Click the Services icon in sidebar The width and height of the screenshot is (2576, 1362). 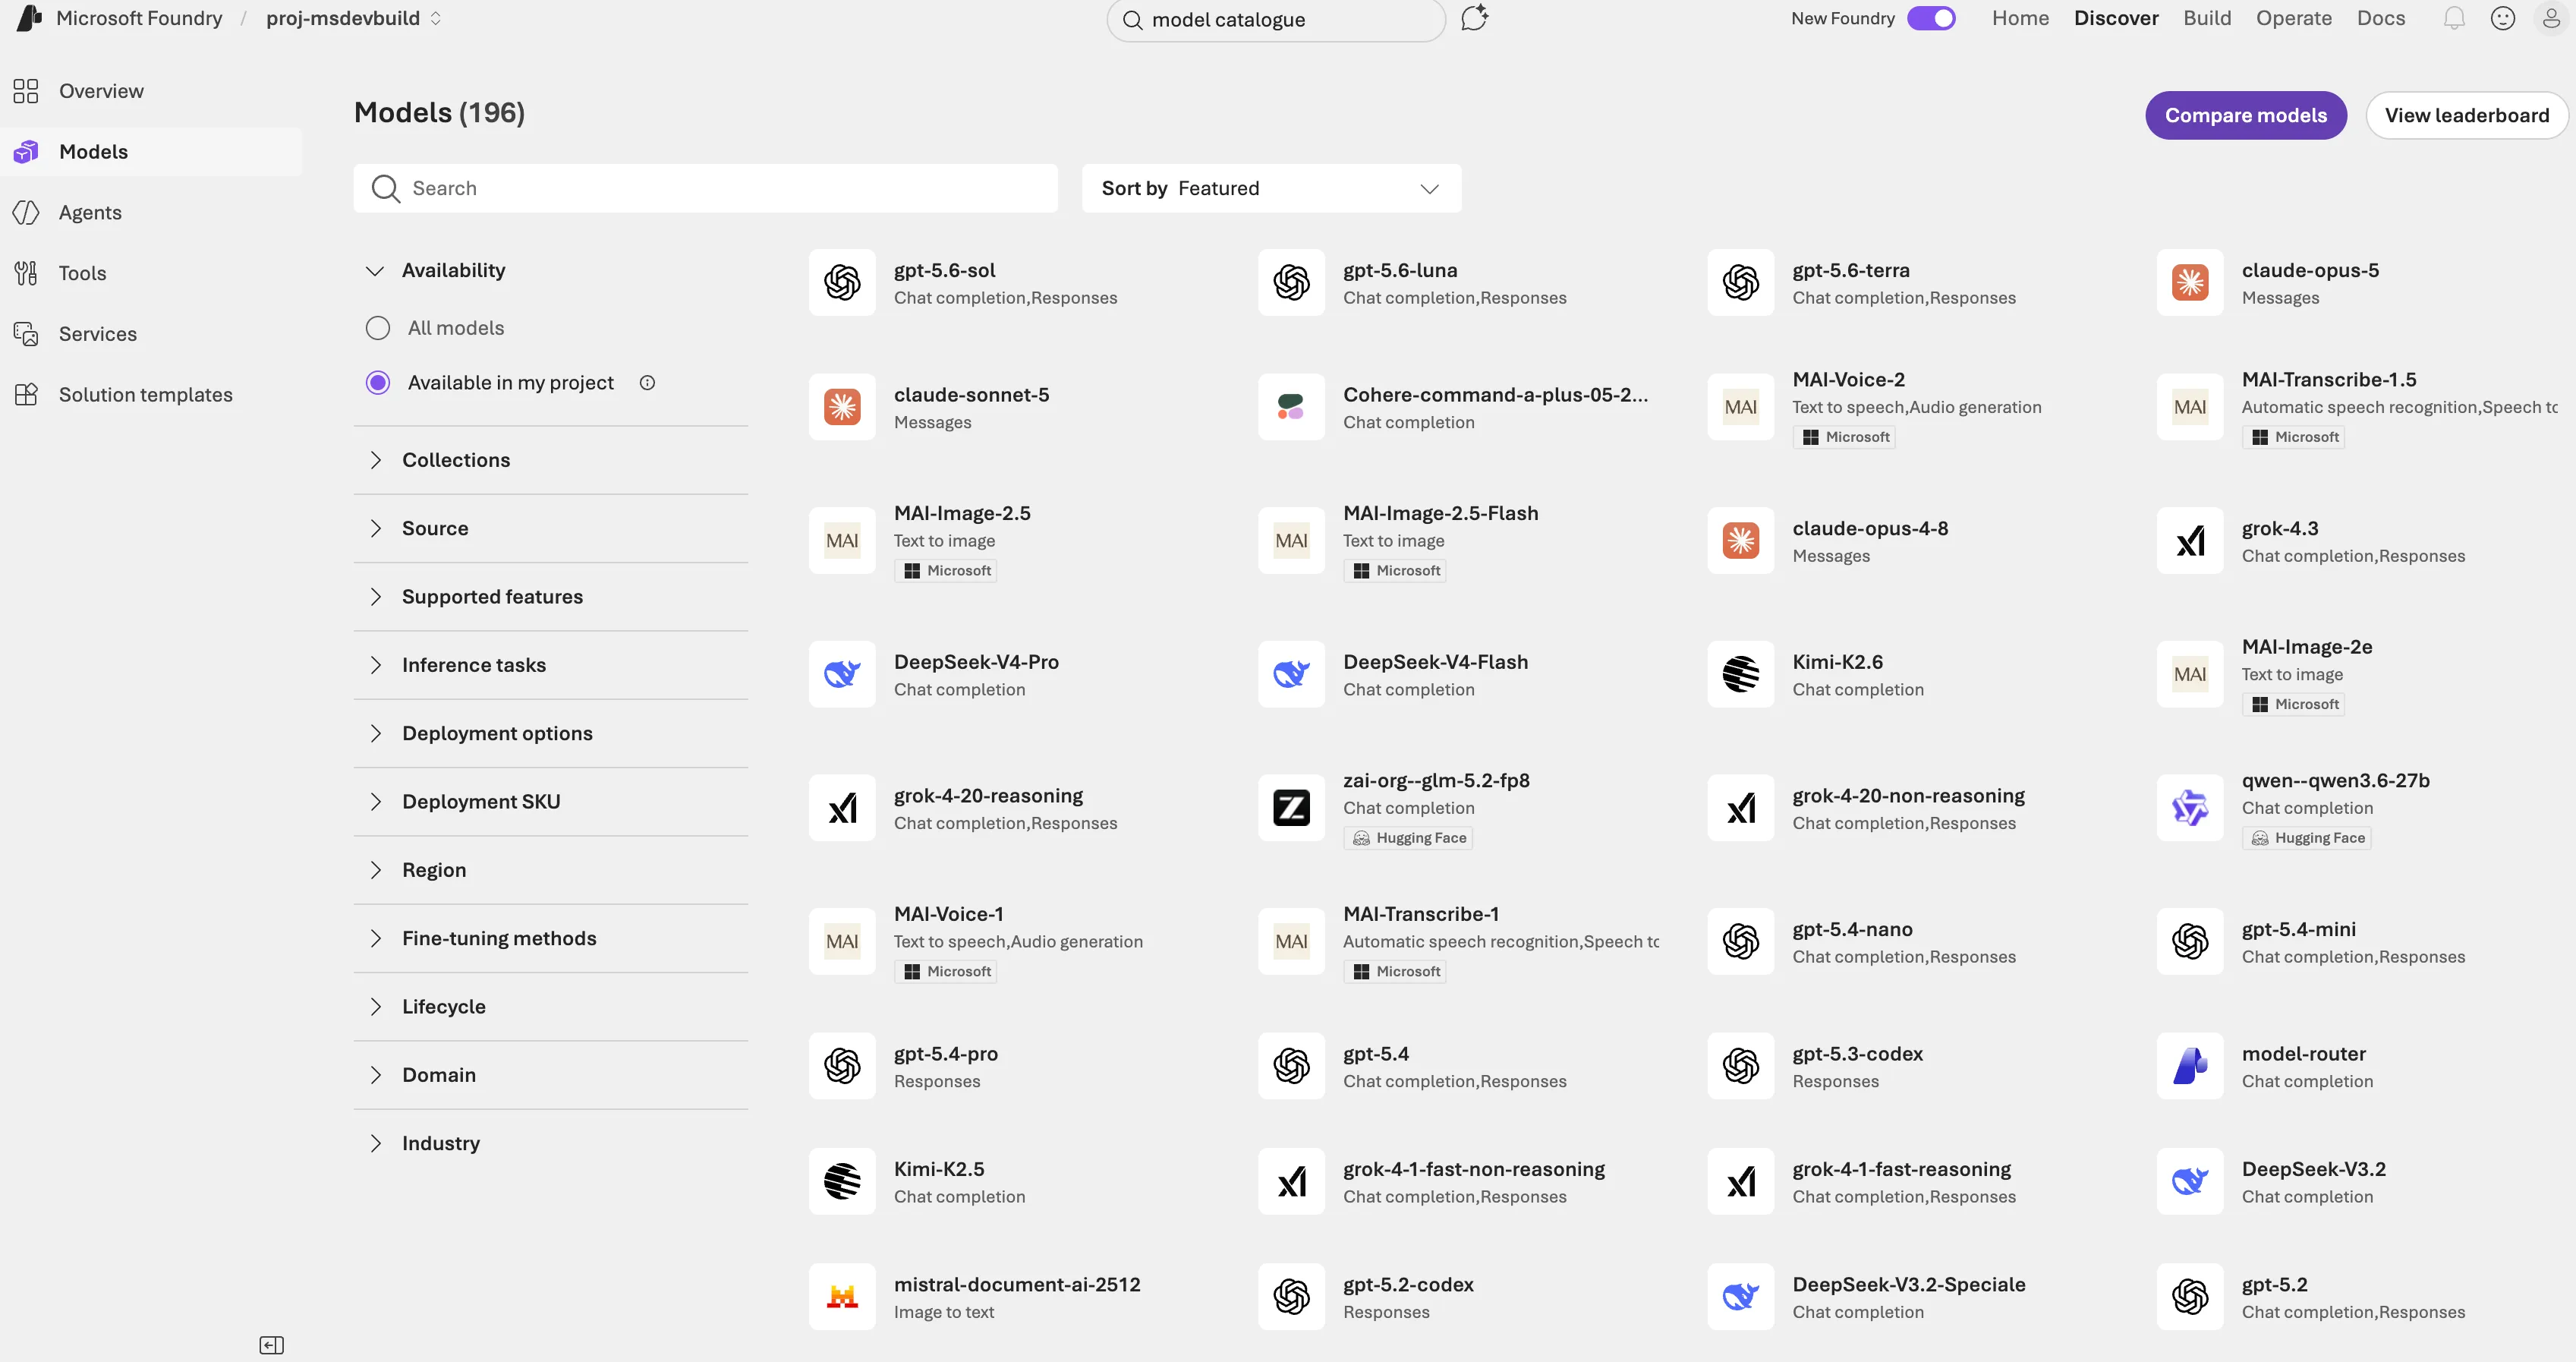coord(26,334)
